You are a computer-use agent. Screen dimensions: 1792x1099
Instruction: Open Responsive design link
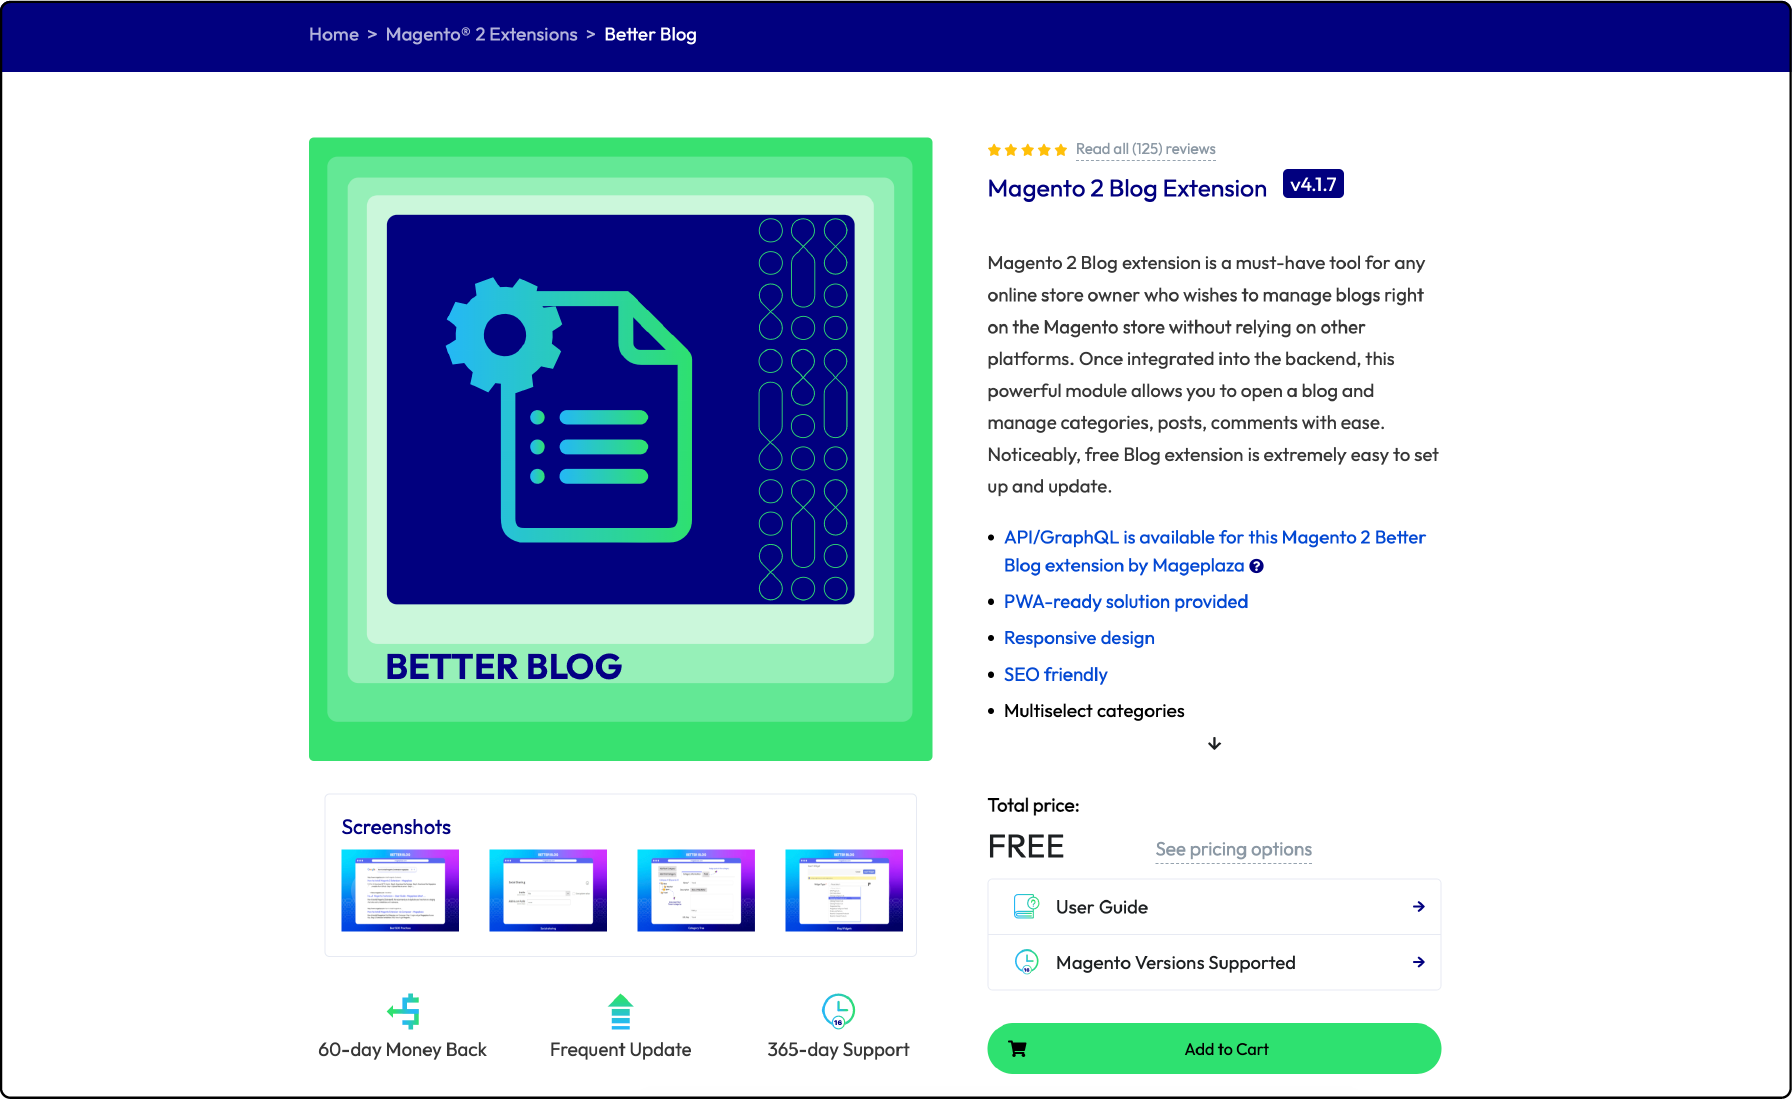[x=1079, y=638]
